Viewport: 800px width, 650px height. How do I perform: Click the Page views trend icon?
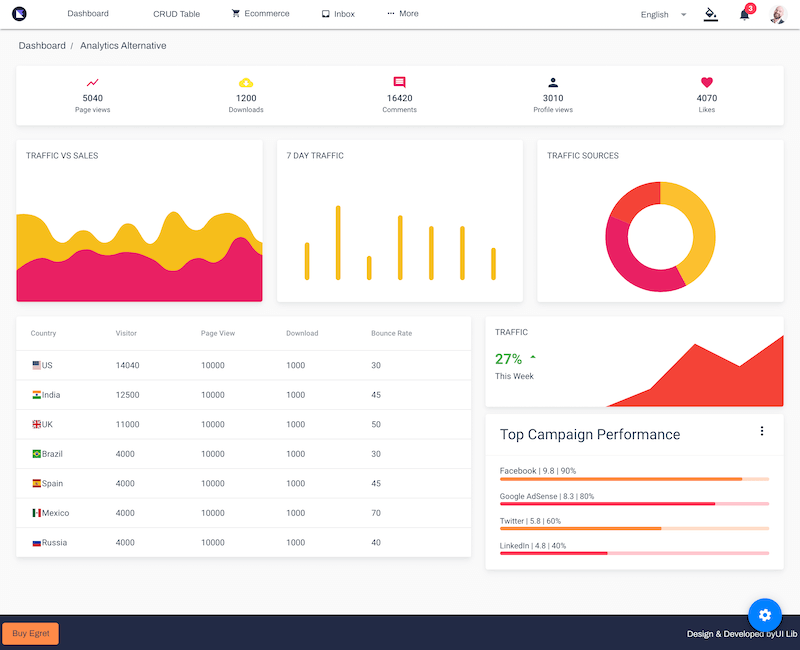point(92,83)
